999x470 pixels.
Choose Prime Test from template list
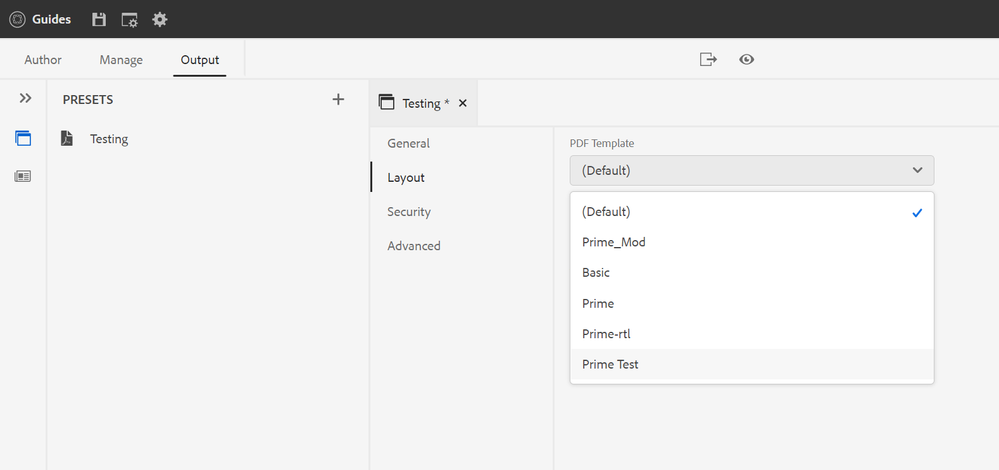click(610, 364)
